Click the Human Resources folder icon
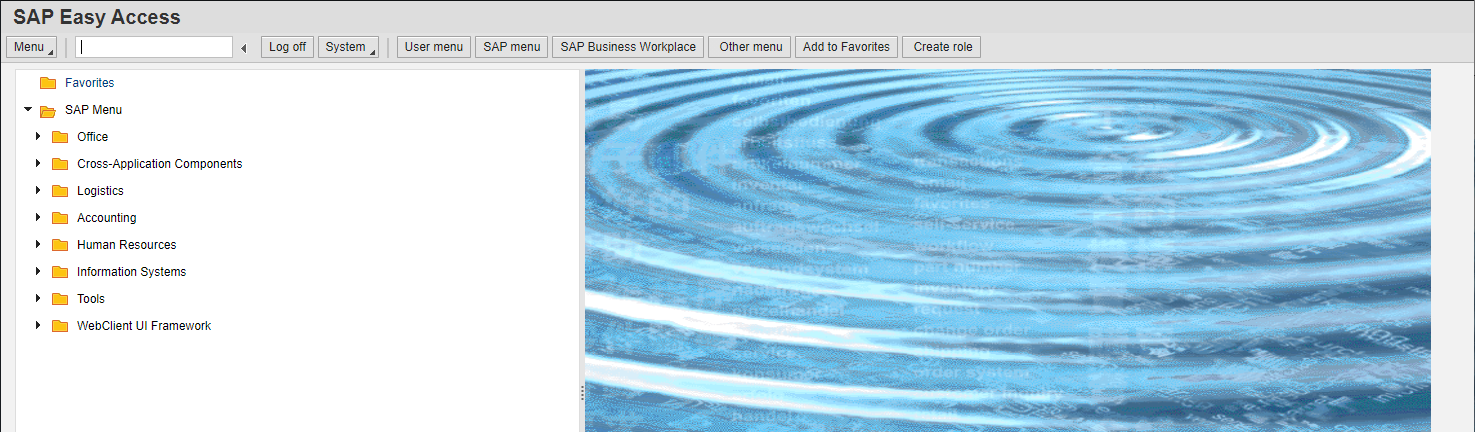 (60, 245)
